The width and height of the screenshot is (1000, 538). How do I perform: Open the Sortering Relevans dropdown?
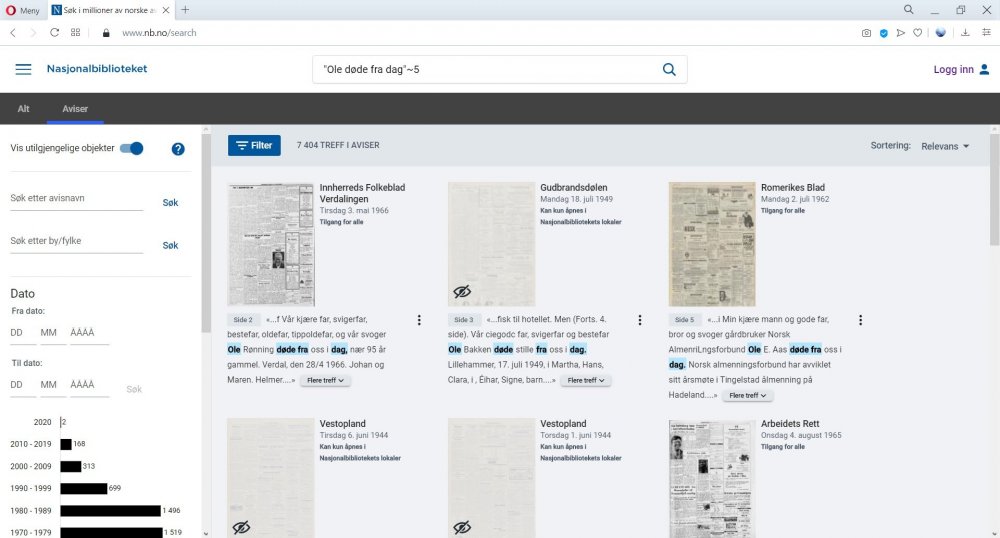click(945, 146)
